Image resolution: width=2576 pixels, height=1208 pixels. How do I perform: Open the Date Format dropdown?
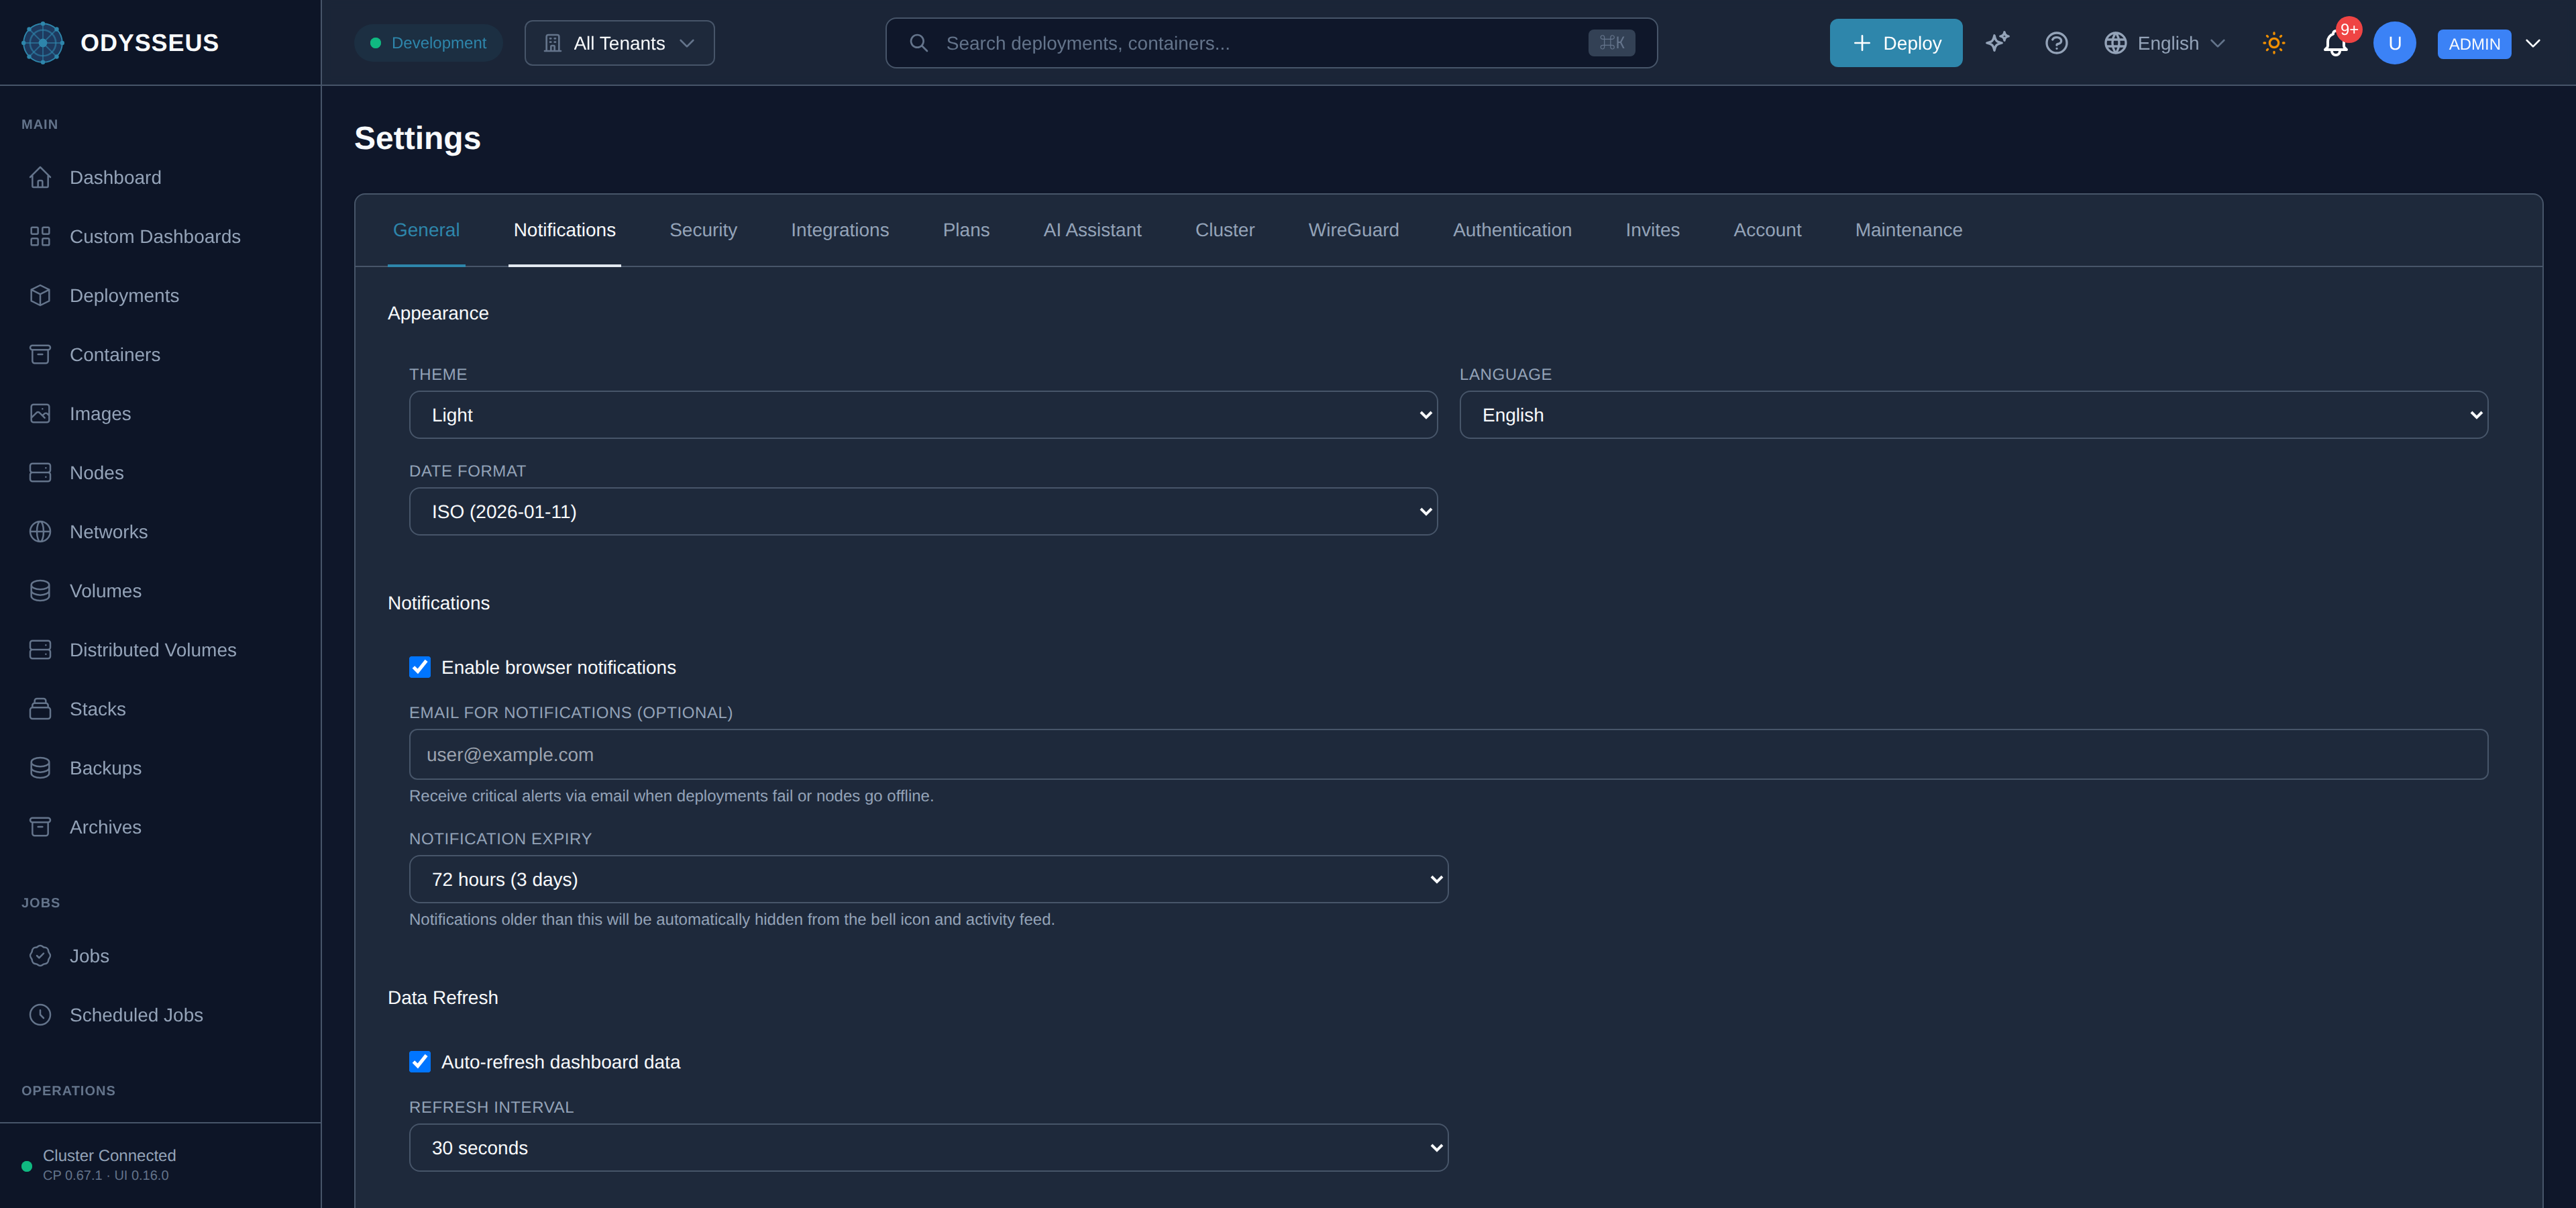[x=923, y=511]
